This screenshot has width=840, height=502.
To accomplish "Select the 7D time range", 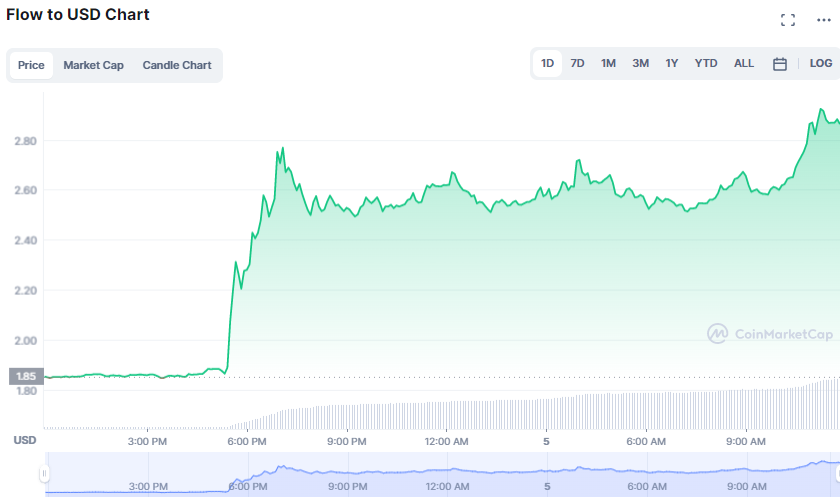I will [x=577, y=64].
